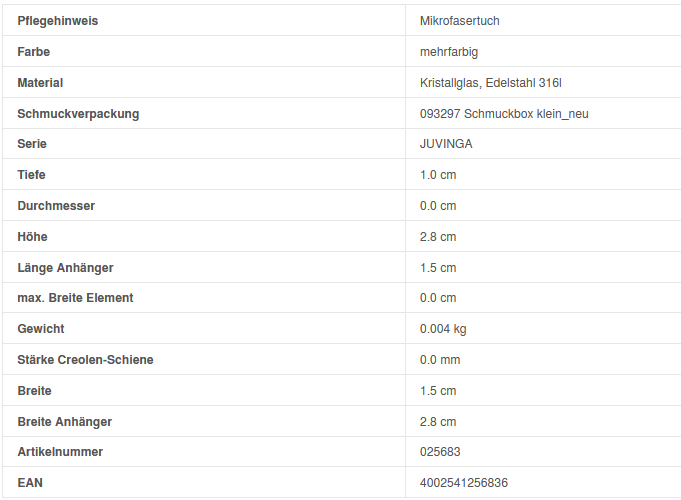681x500 pixels.
Task: Click the Artikelnummer value 025683
Action: (x=440, y=452)
